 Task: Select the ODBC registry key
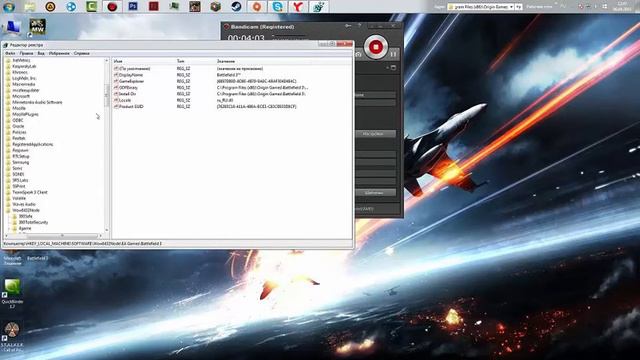coord(18,120)
